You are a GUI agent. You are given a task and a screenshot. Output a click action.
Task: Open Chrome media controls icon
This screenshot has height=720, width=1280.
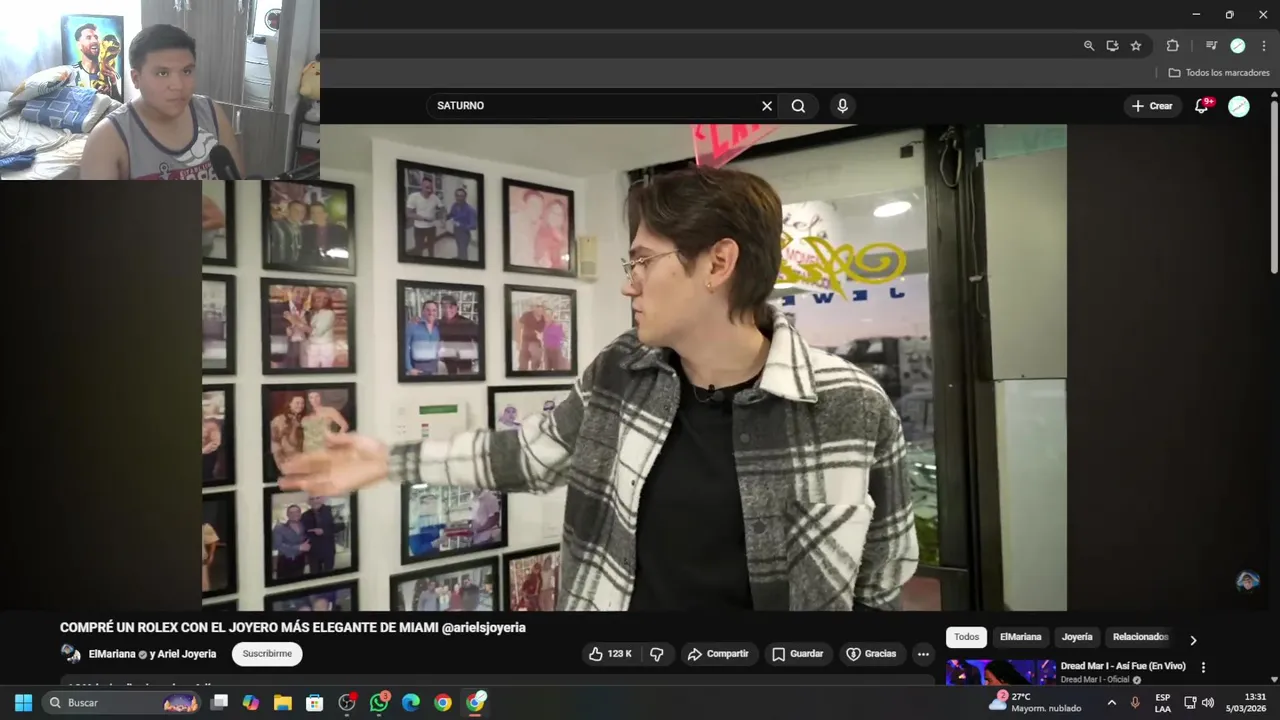click(1211, 46)
